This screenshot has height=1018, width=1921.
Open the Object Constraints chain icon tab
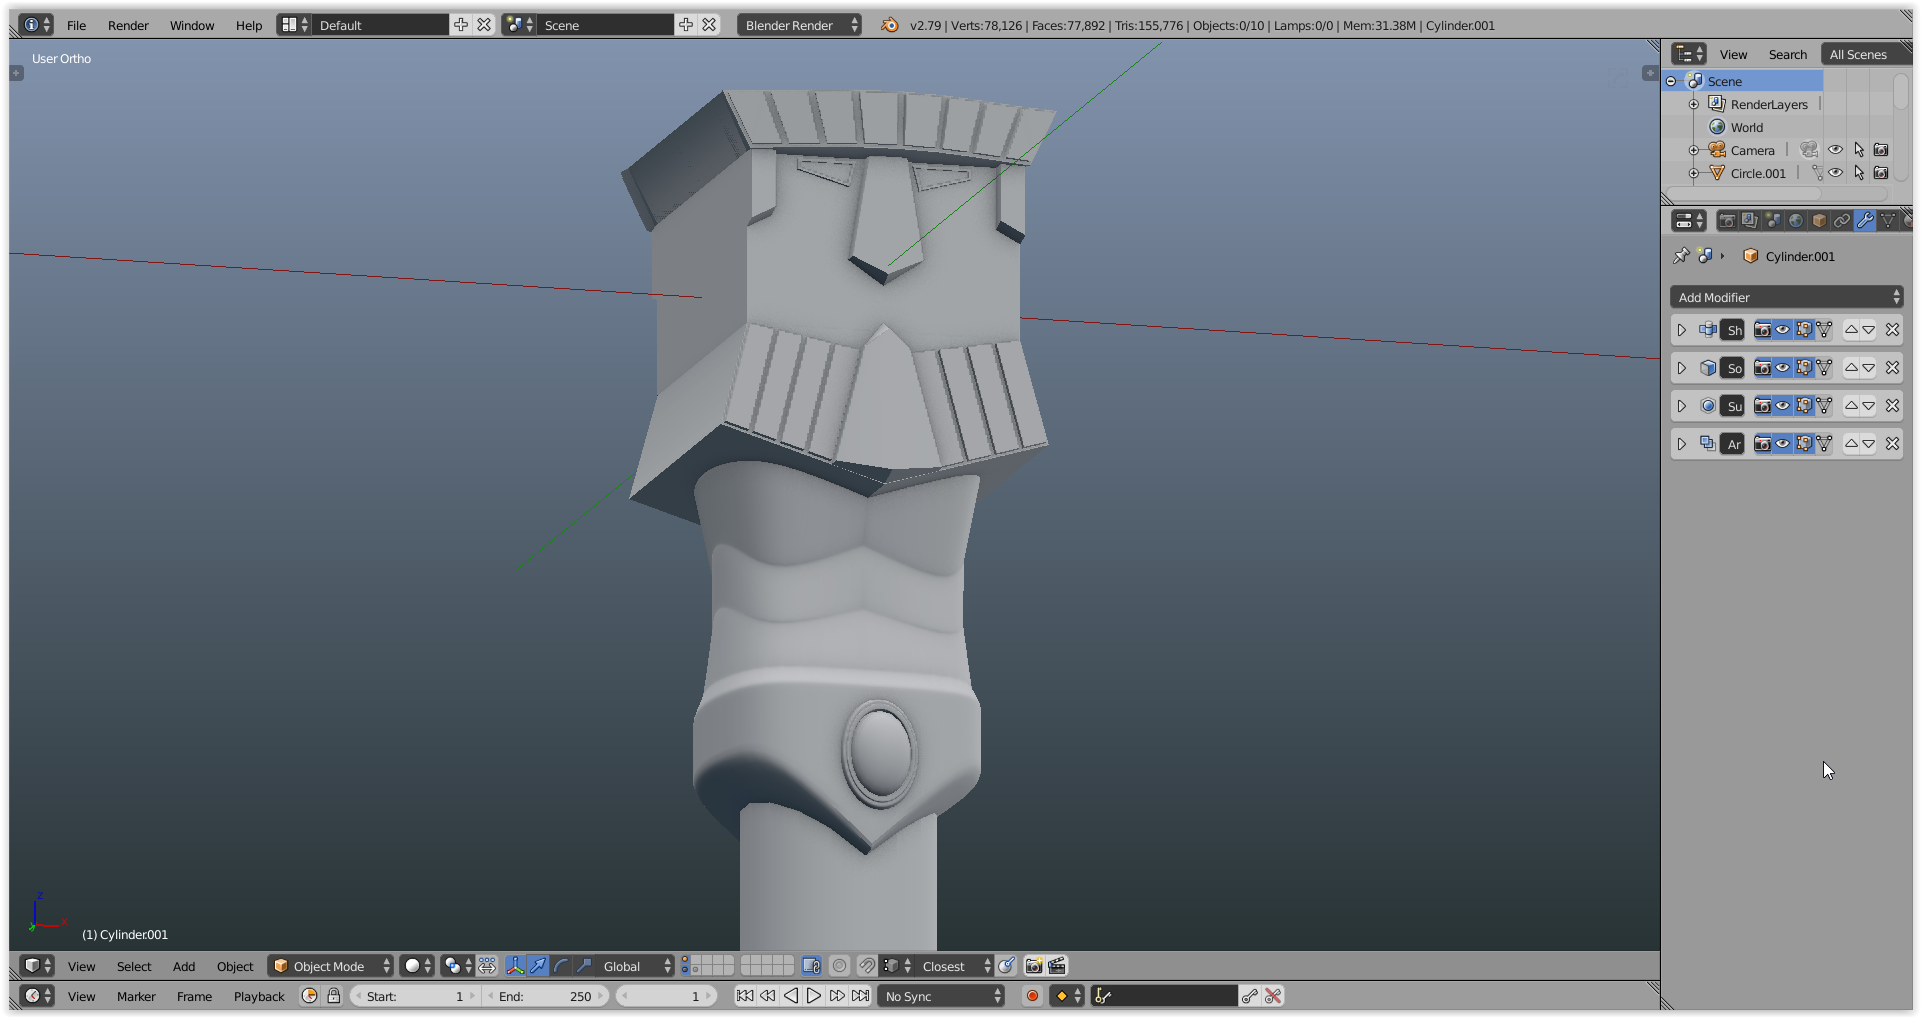pos(1842,221)
